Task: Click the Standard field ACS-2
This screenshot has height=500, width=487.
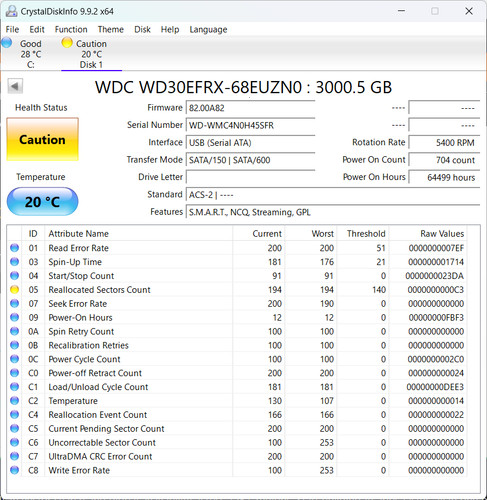Action: tap(333, 195)
